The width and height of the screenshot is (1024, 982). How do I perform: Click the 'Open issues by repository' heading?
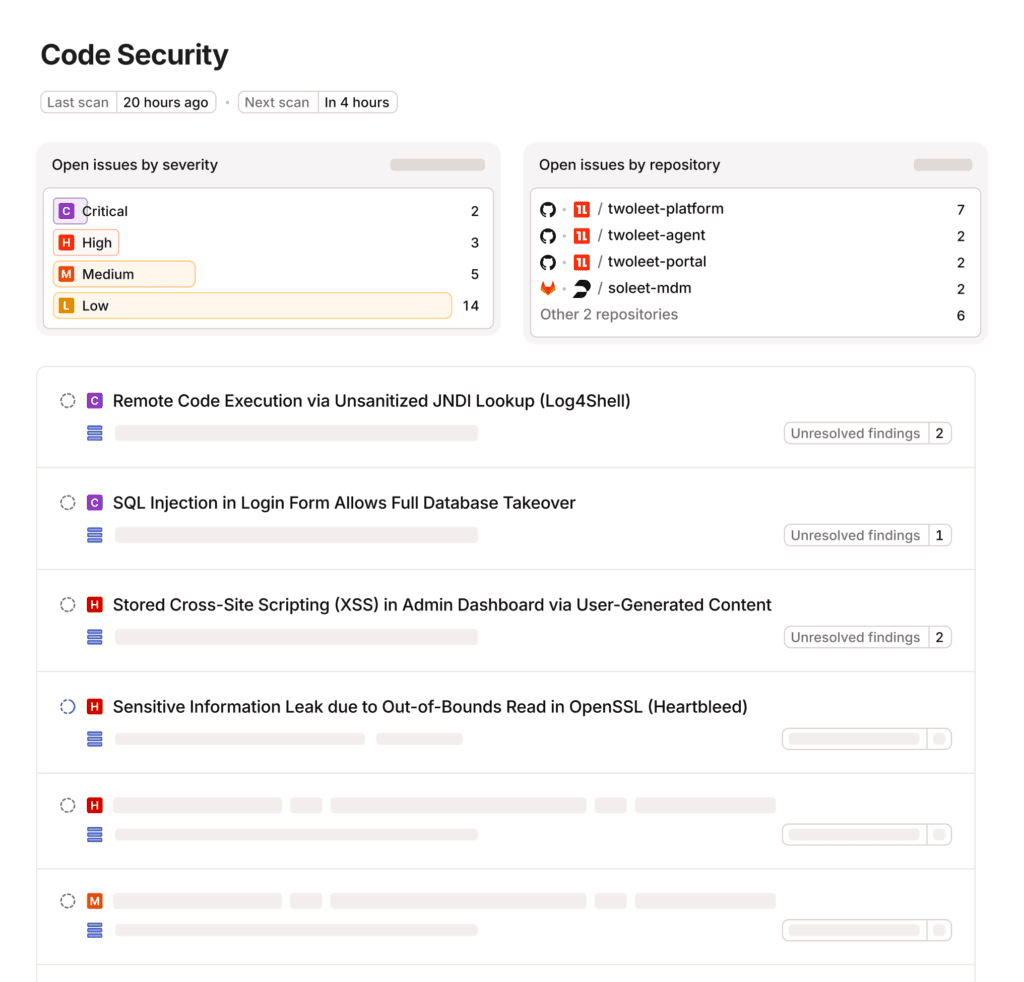[x=630, y=165]
